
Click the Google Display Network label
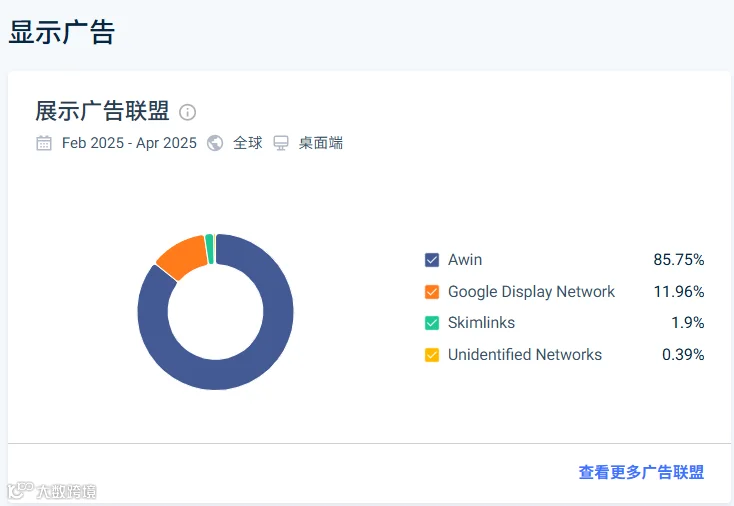tap(531, 292)
